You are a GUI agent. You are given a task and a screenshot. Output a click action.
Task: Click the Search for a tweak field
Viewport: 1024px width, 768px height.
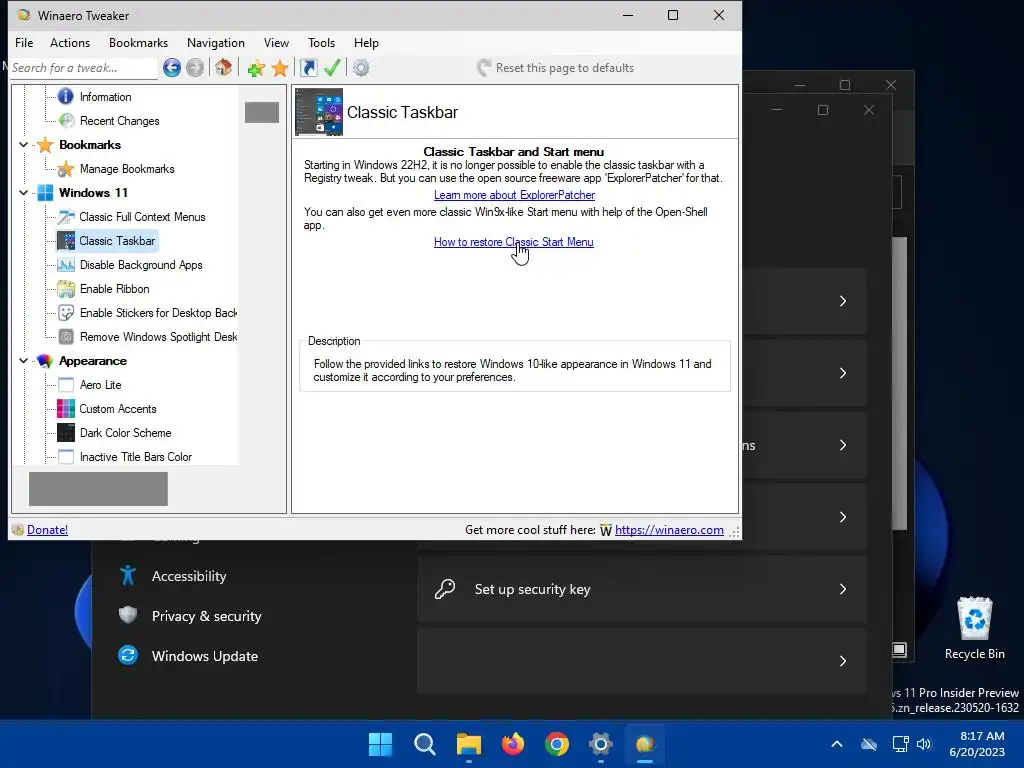pos(84,68)
